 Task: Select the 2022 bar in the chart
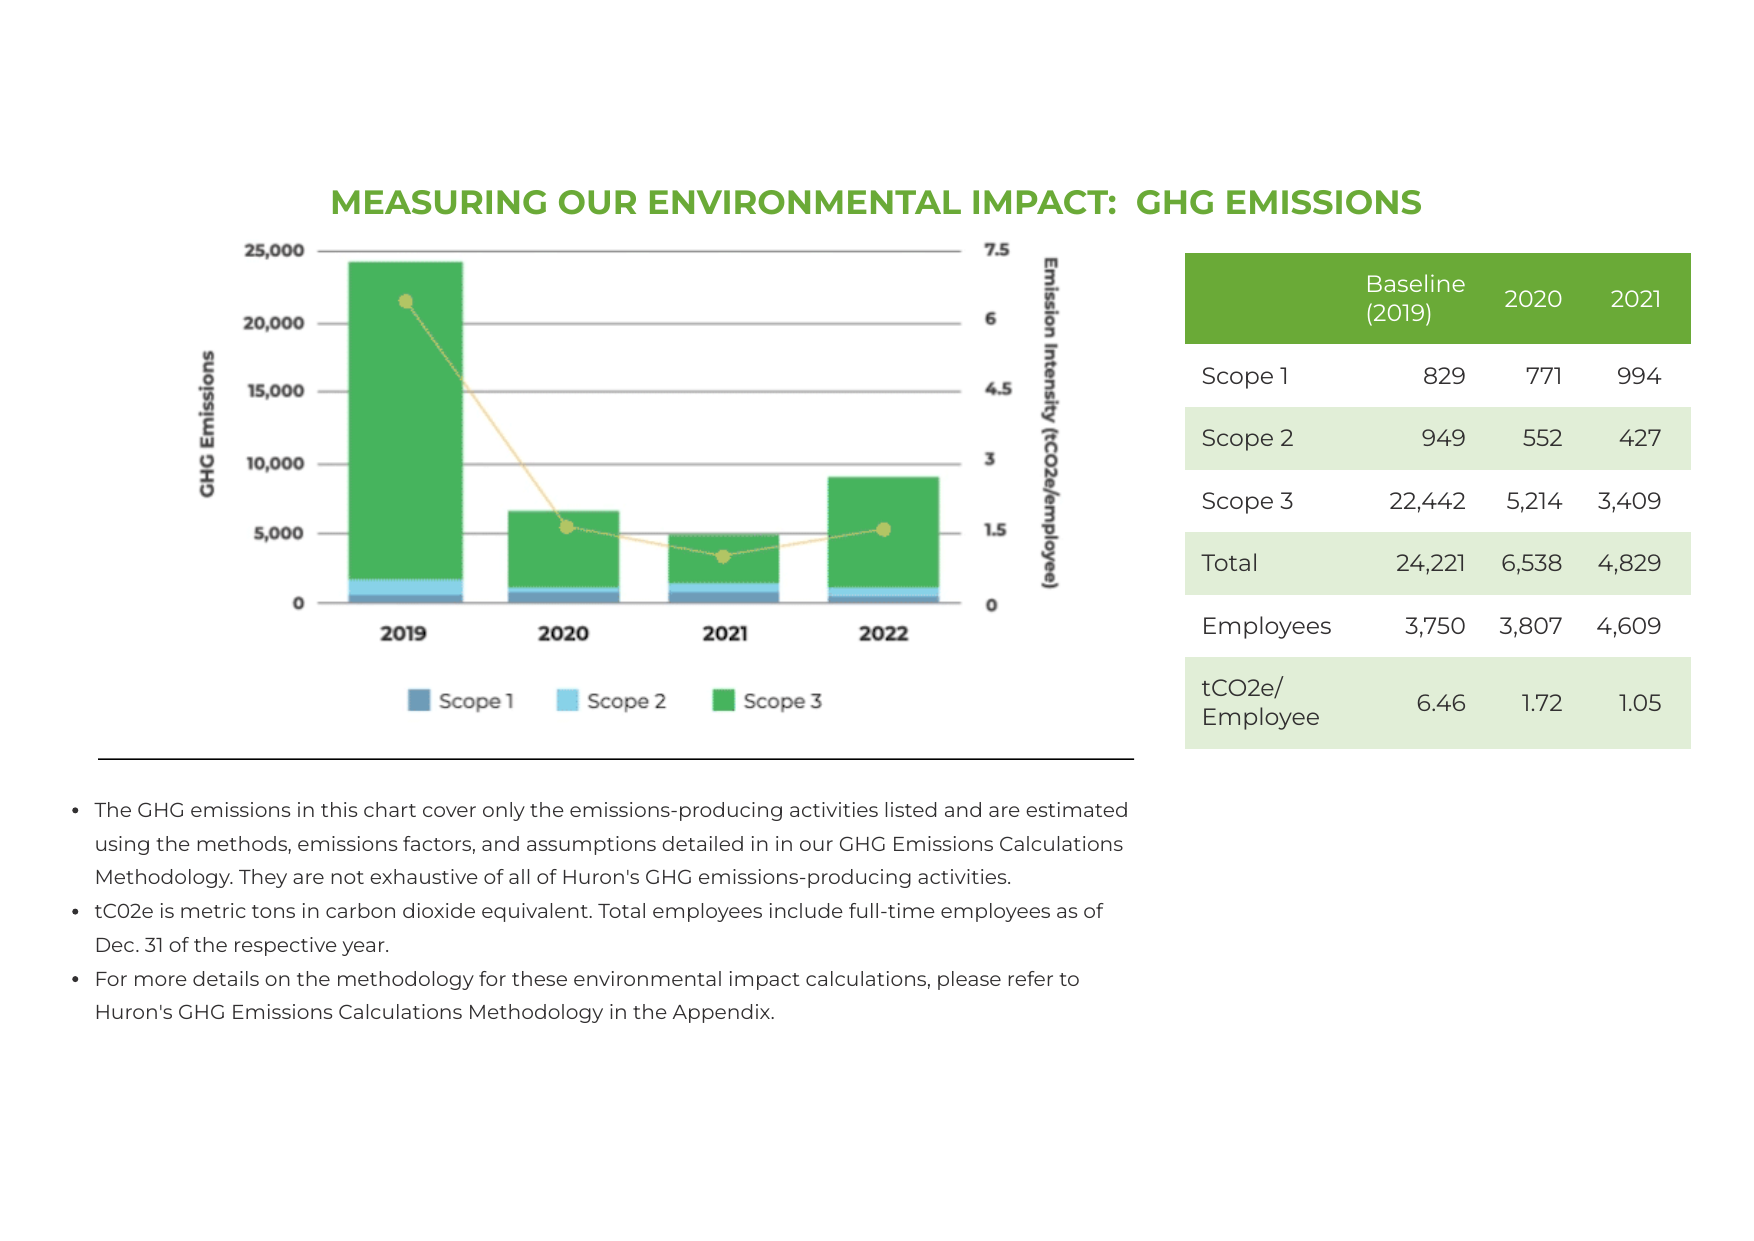(x=883, y=540)
